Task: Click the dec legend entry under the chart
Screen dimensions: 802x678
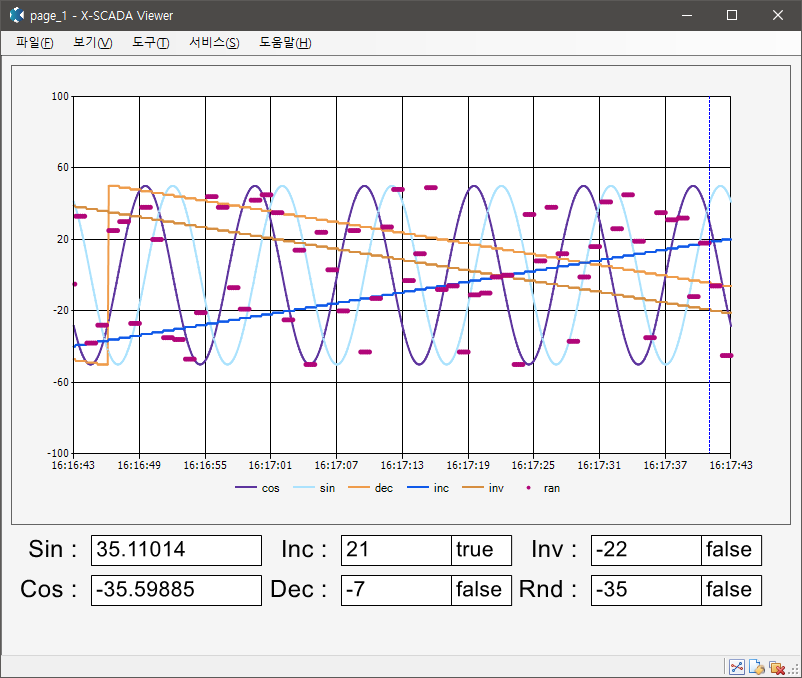Action: click(370, 488)
